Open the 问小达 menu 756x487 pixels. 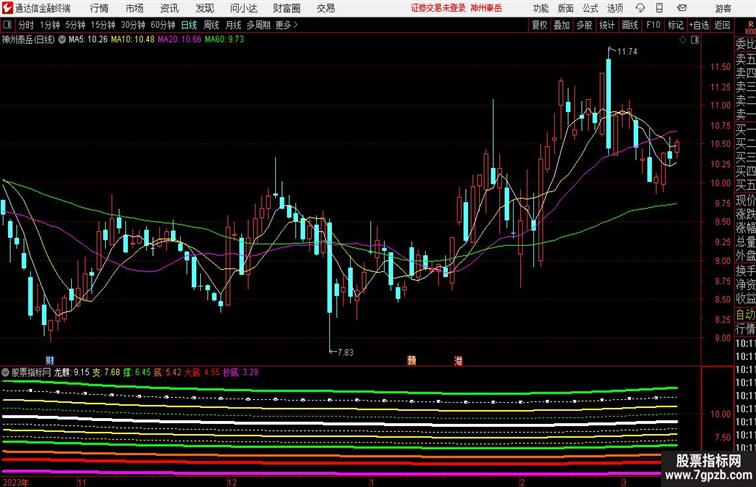[x=243, y=8]
